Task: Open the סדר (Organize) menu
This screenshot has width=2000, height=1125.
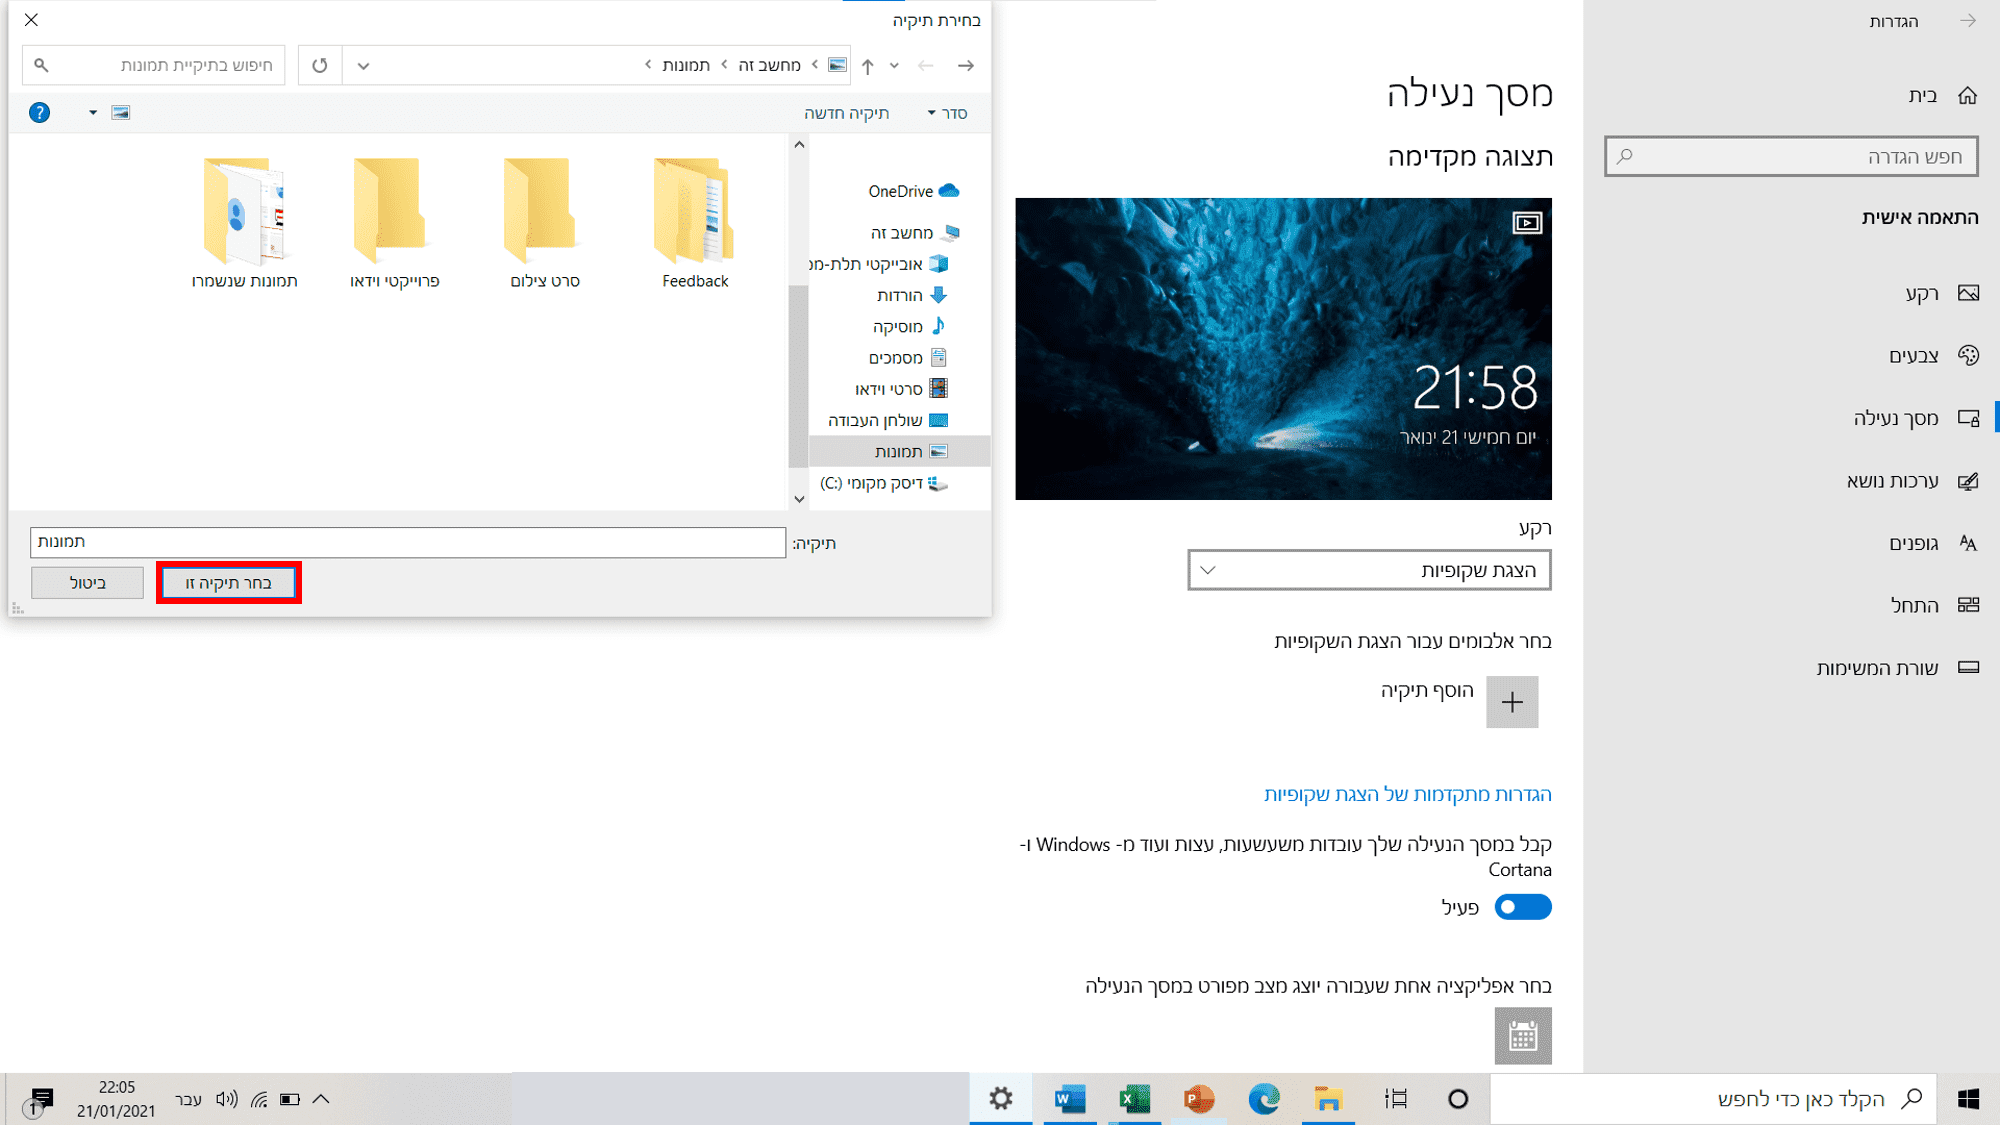Action: point(947,113)
